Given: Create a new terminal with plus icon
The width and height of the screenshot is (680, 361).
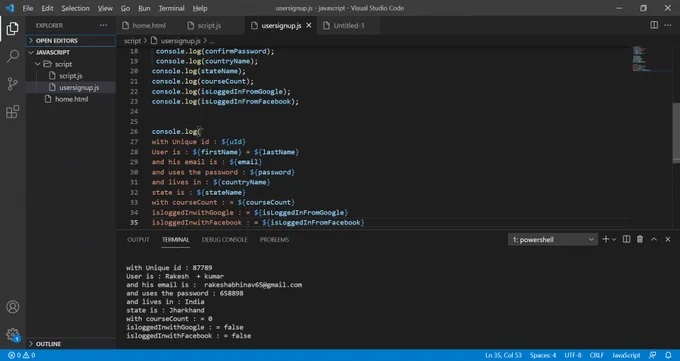Looking at the screenshot, I should [x=606, y=240].
